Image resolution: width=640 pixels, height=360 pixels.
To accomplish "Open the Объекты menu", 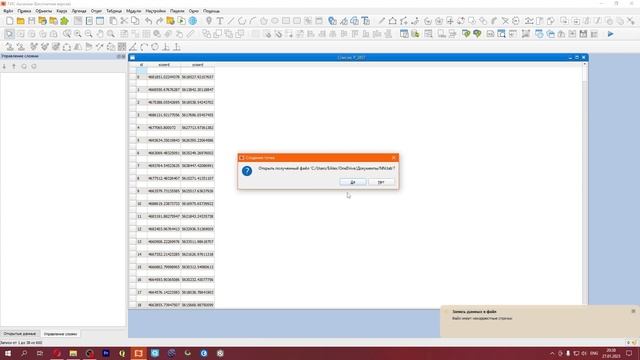I will pyautogui.click(x=44, y=11).
